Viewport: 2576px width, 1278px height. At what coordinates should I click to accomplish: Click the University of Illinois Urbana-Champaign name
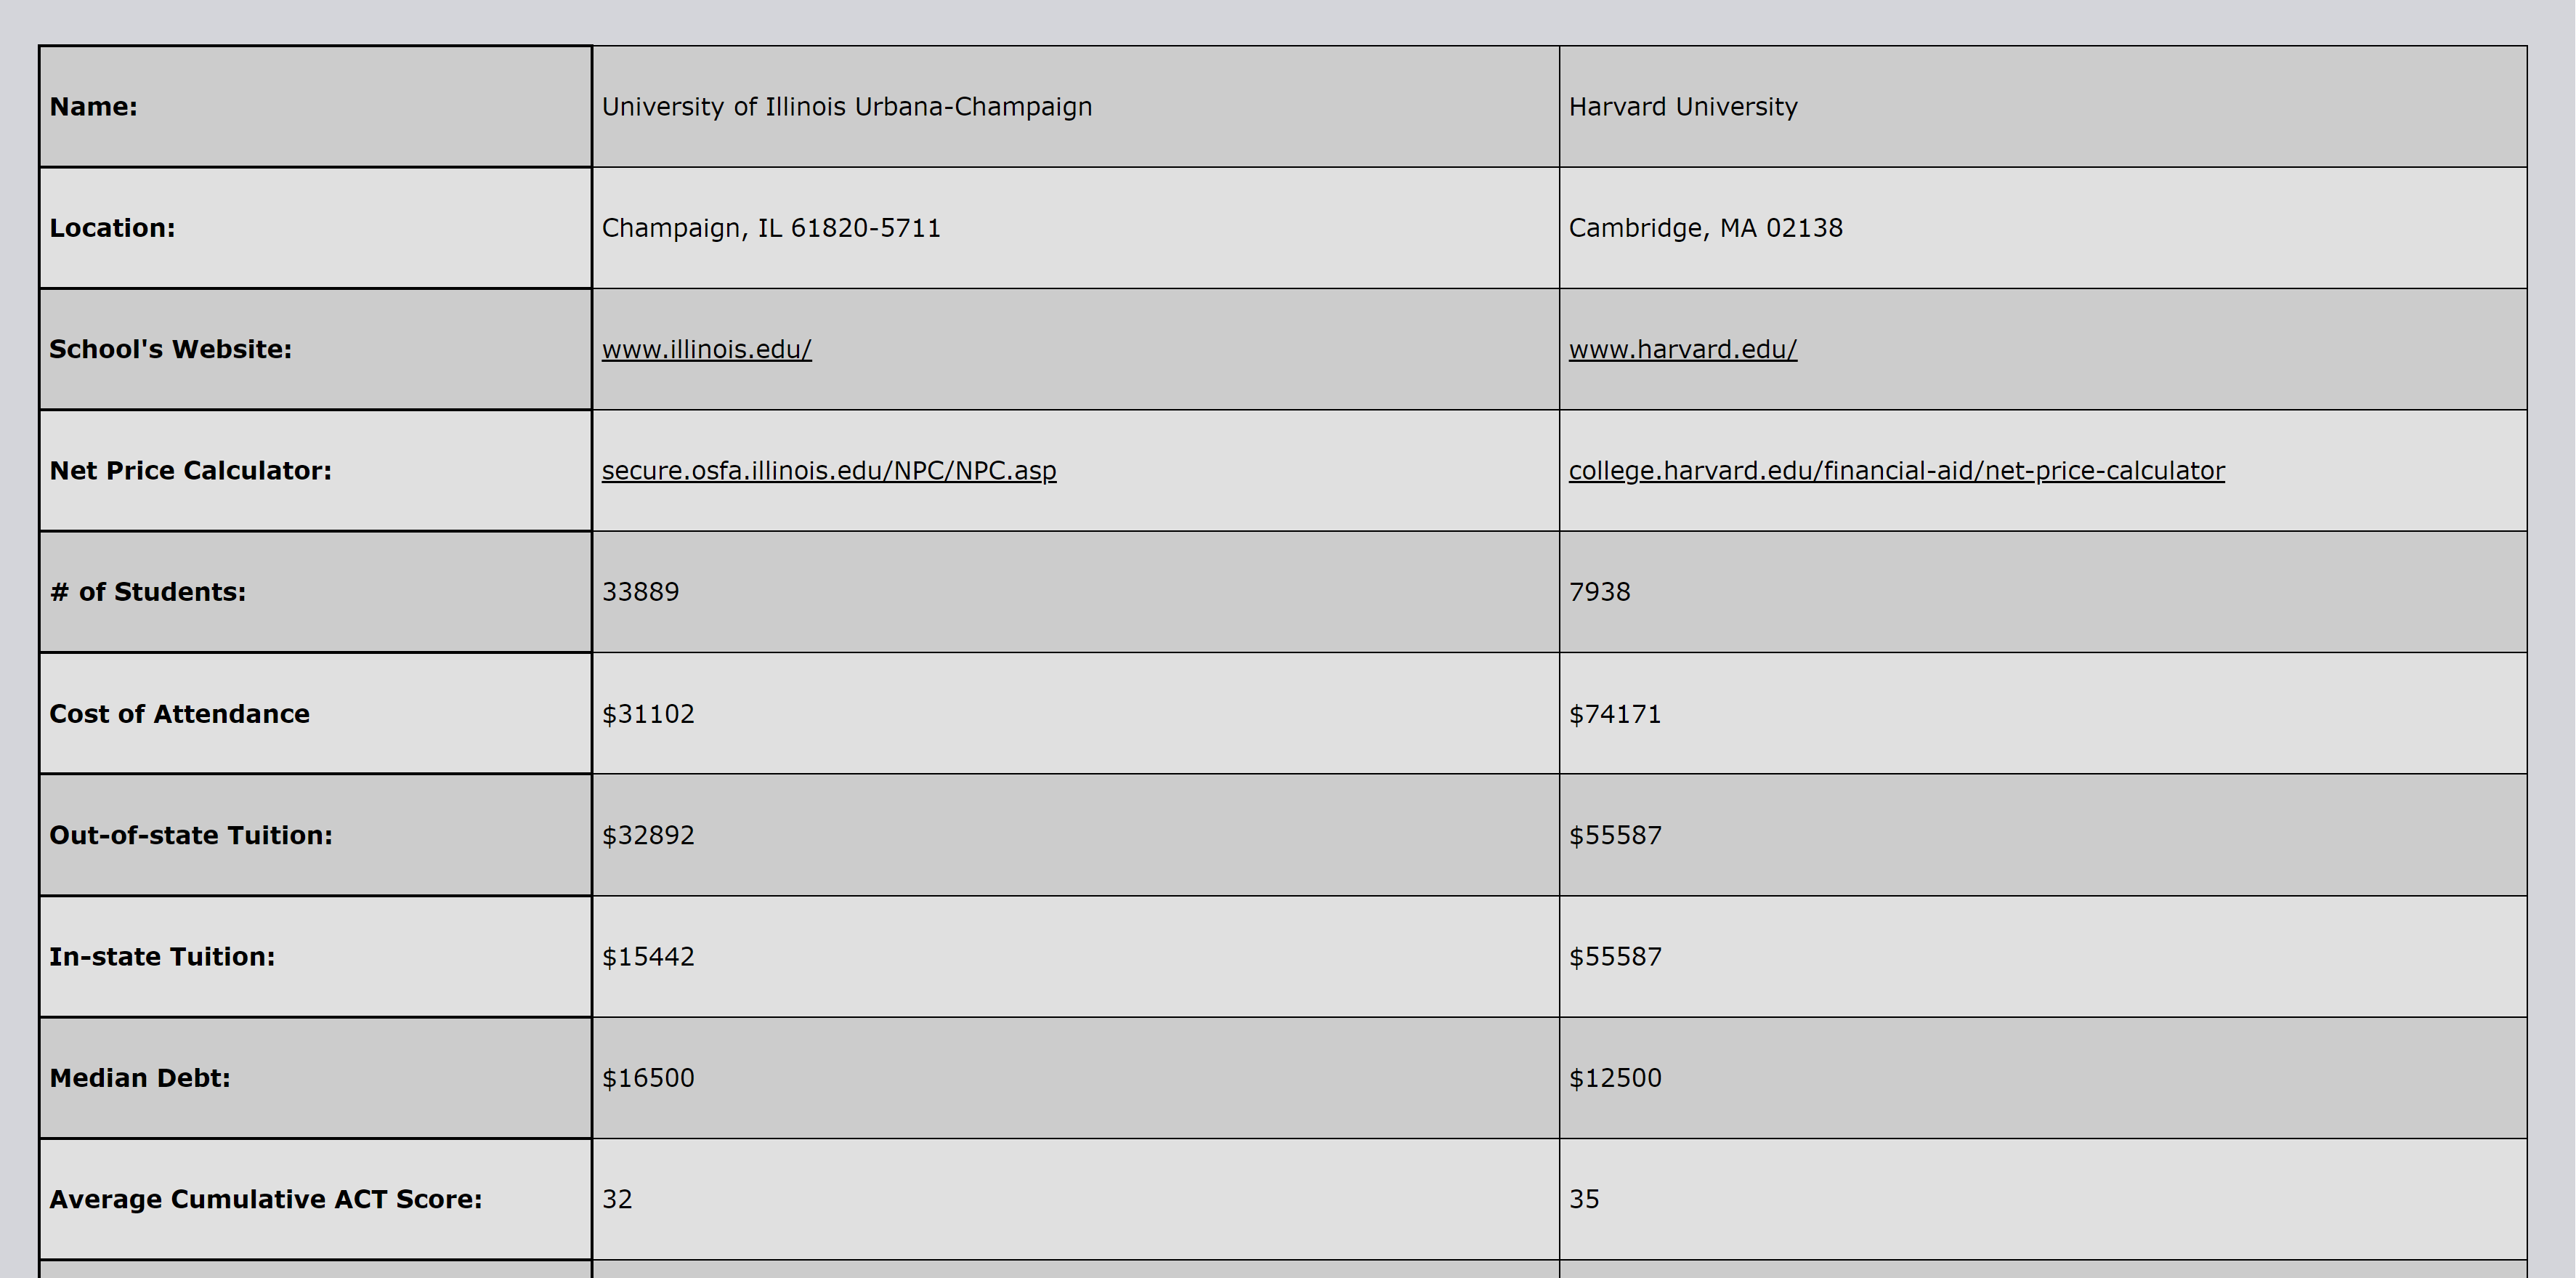tap(846, 107)
